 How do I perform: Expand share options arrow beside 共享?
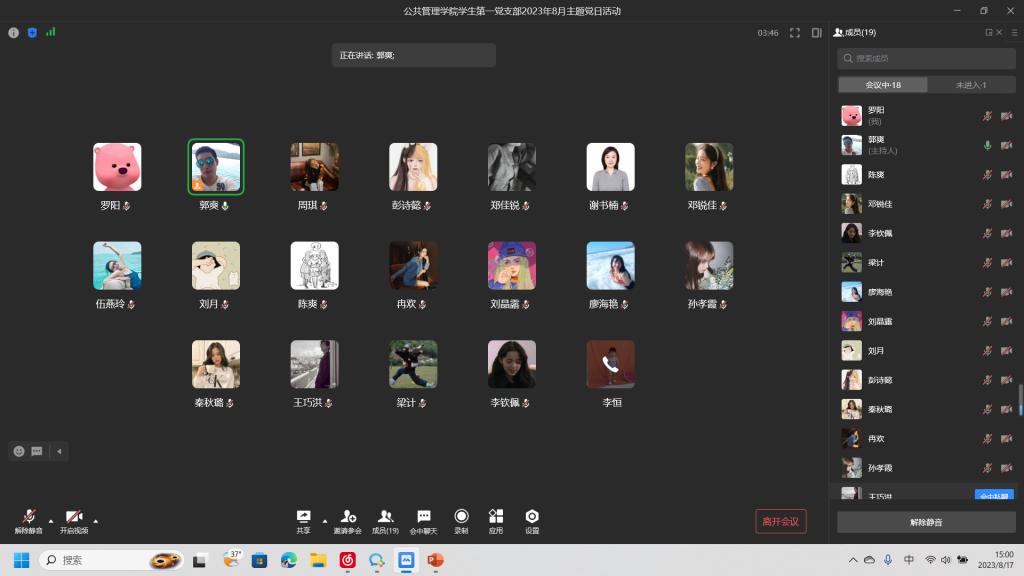(x=324, y=521)
